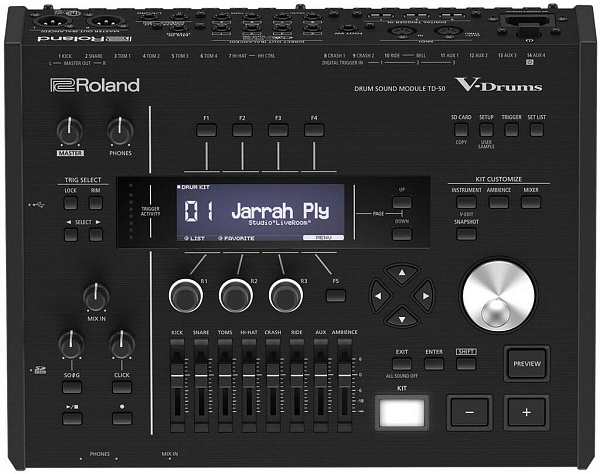The image size is (600, 474).
Task: Select LIST option on the display
Action: 194,238
